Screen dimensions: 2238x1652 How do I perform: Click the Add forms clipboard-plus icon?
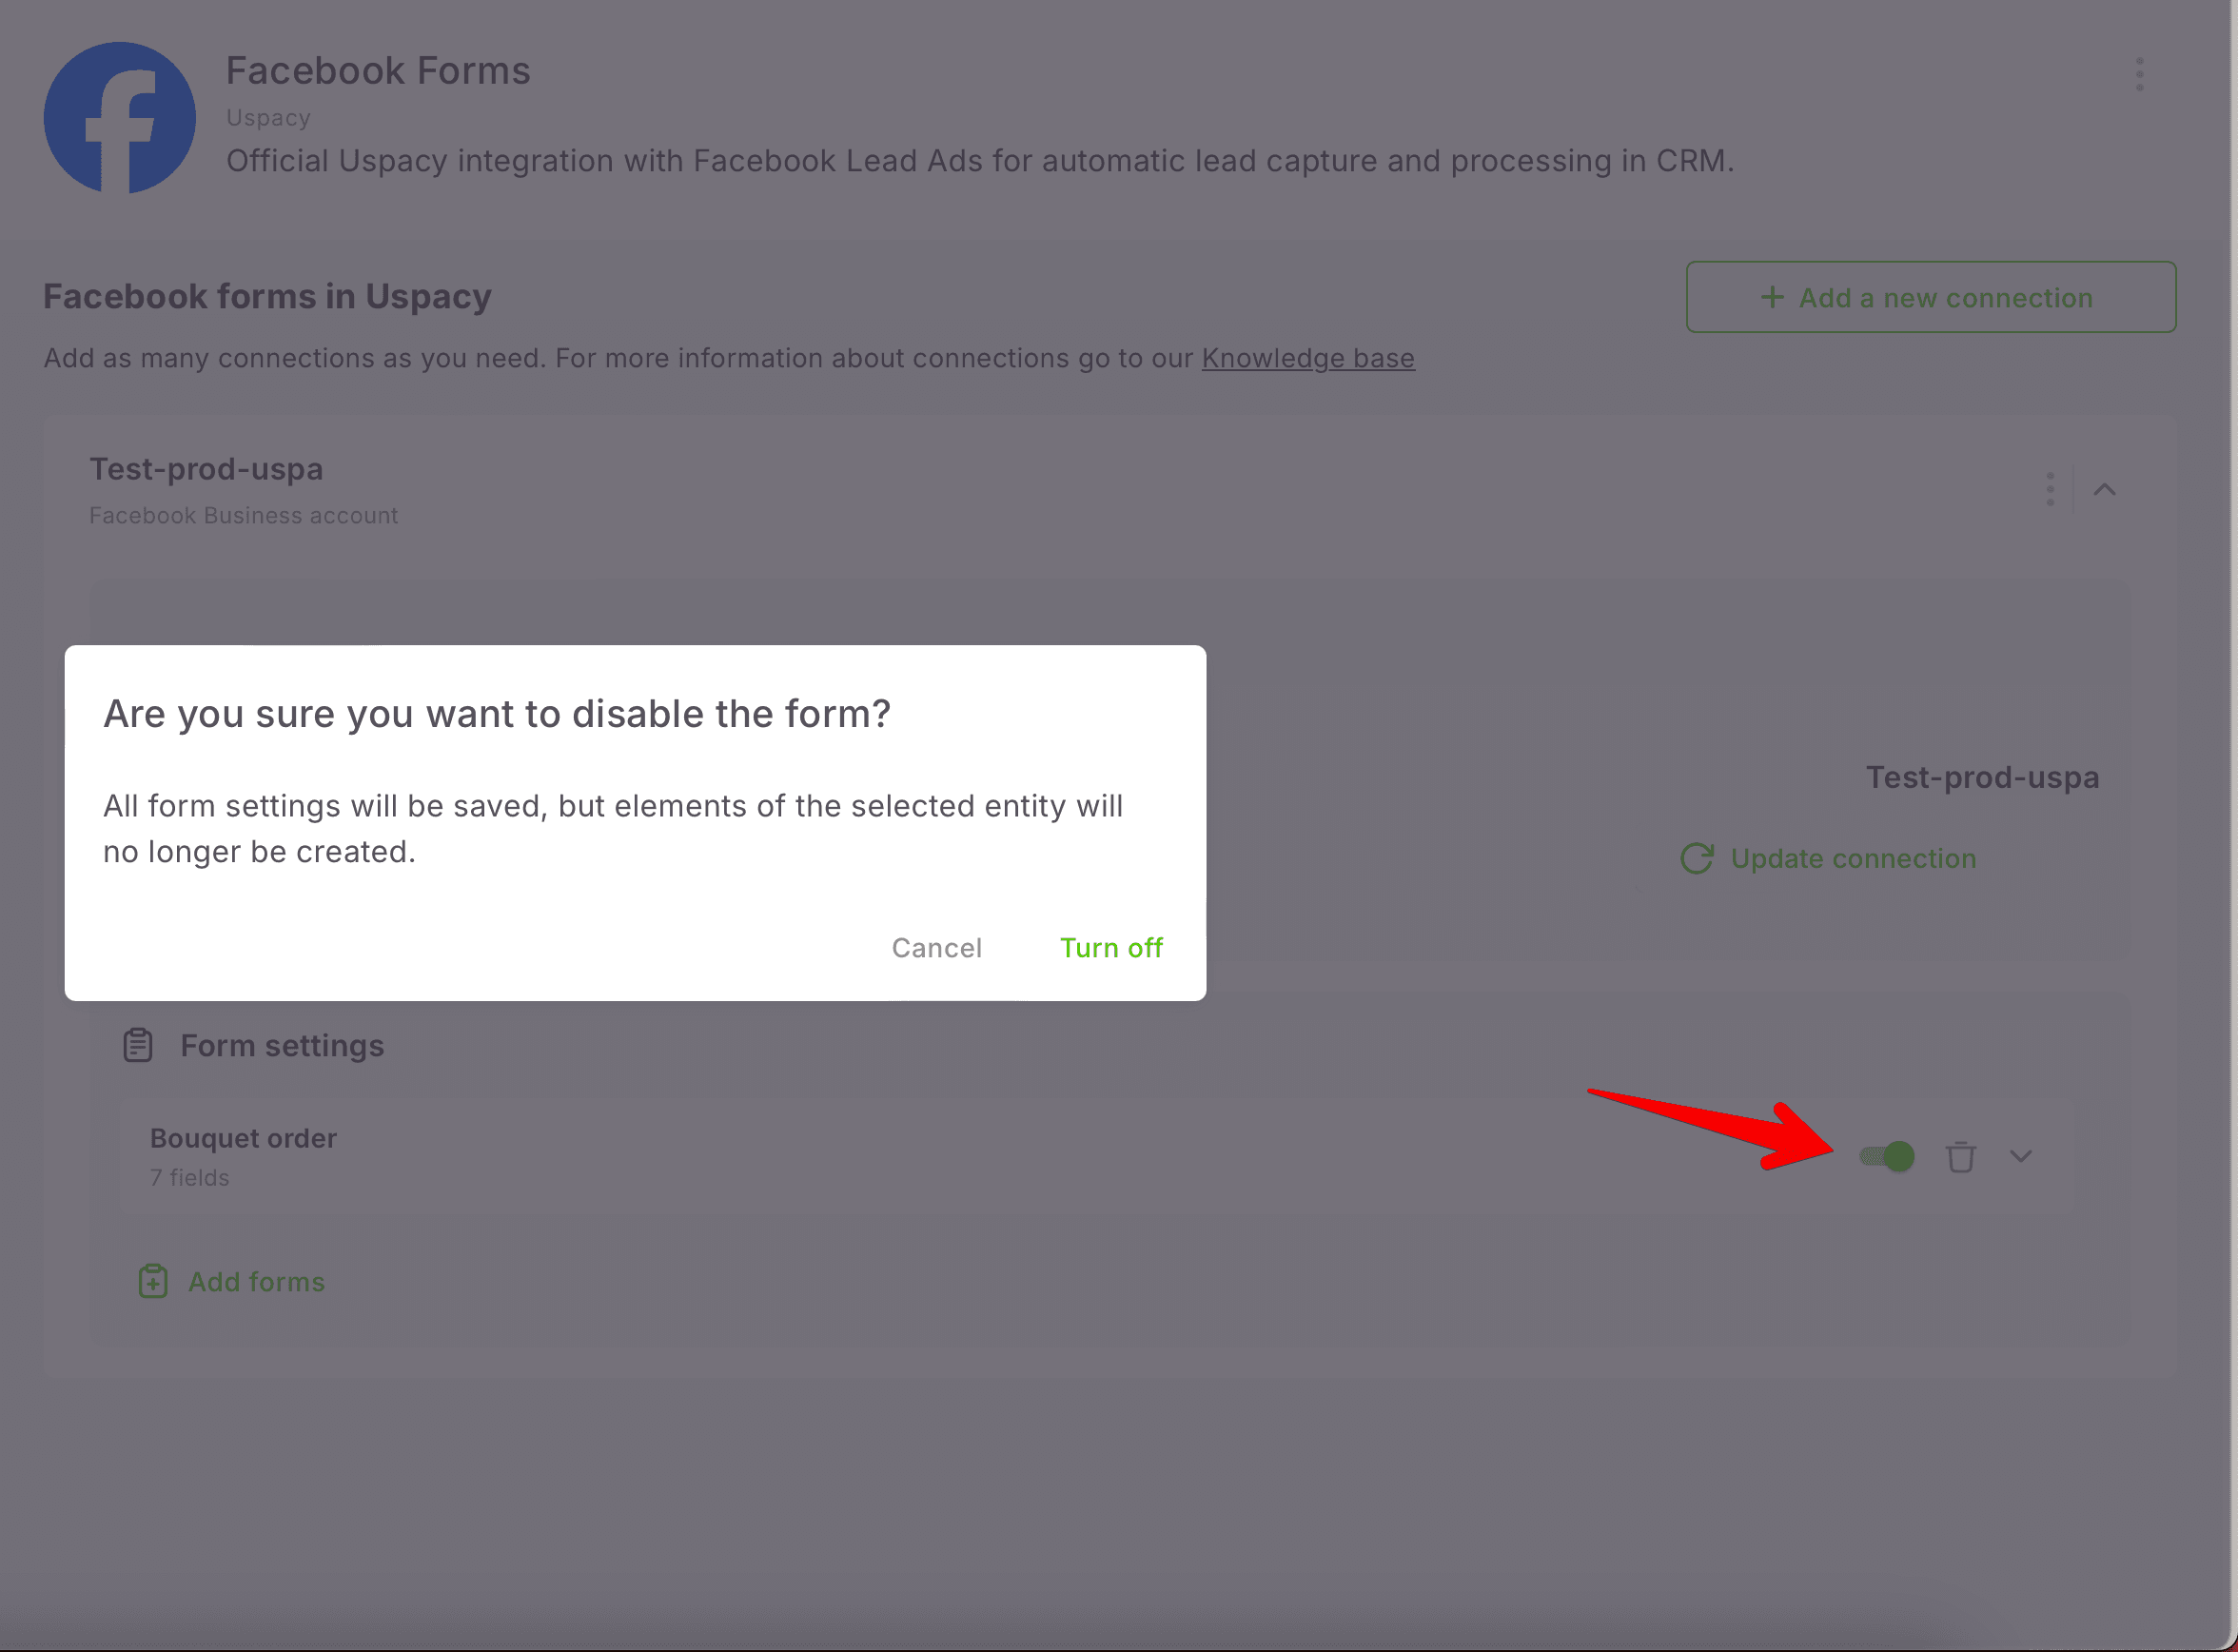click(153, 1281)
